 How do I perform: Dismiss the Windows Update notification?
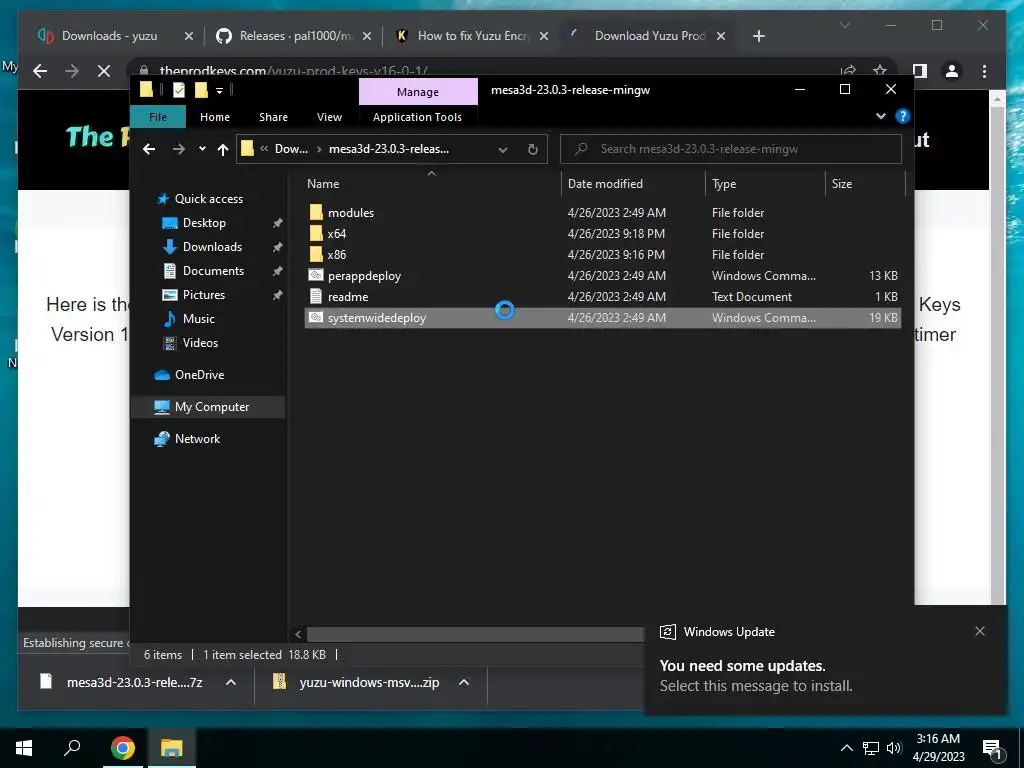[980, 632]
